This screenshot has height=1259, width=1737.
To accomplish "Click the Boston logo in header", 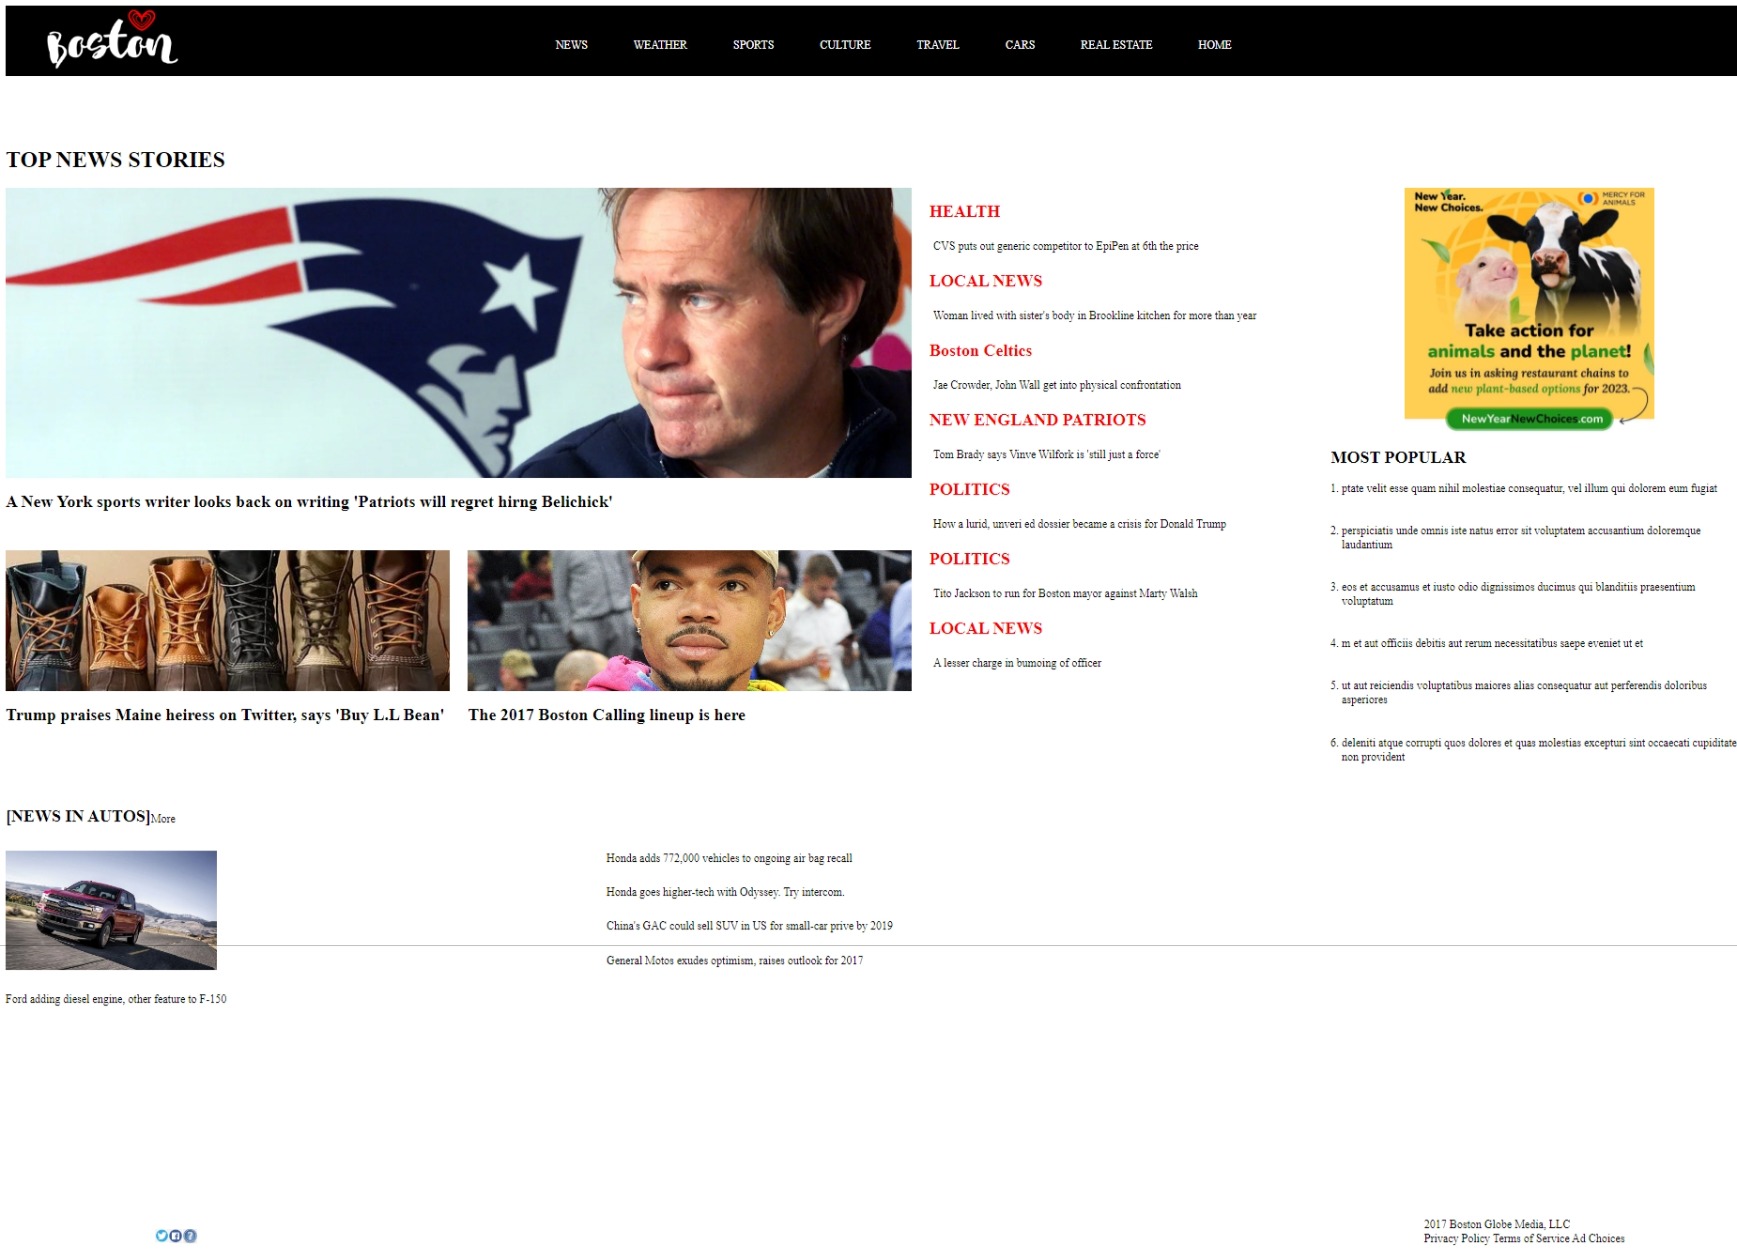I will (112, 40).
